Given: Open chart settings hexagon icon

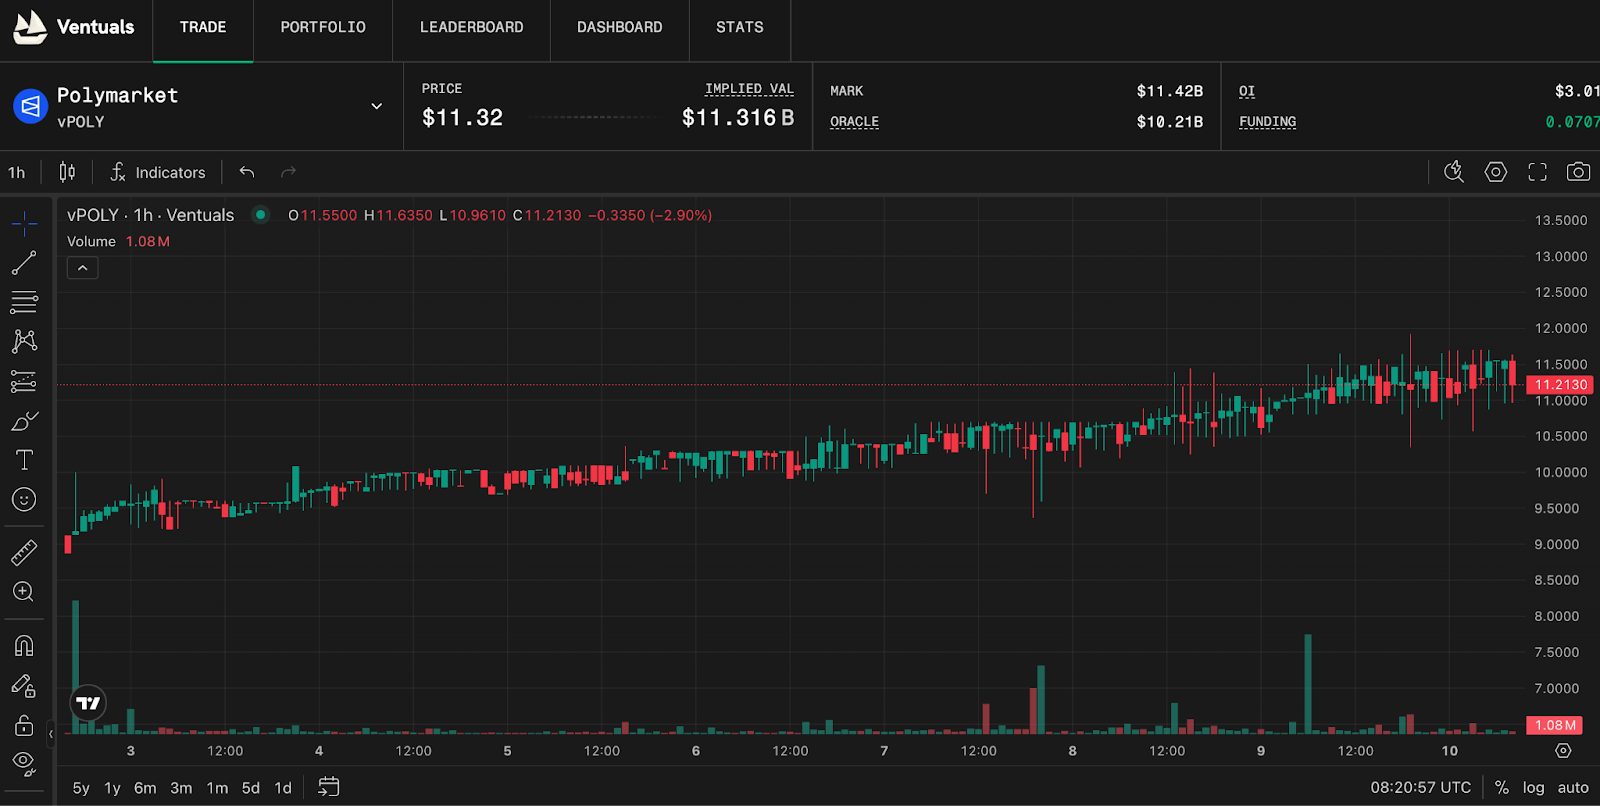Looking at the screenshot, I should pos(1495,172).
